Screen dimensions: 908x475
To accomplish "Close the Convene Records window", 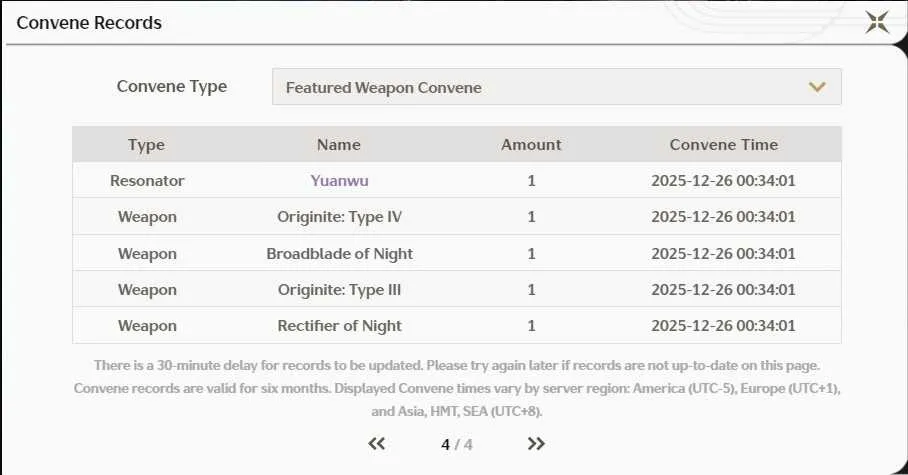I will (877, 23).
